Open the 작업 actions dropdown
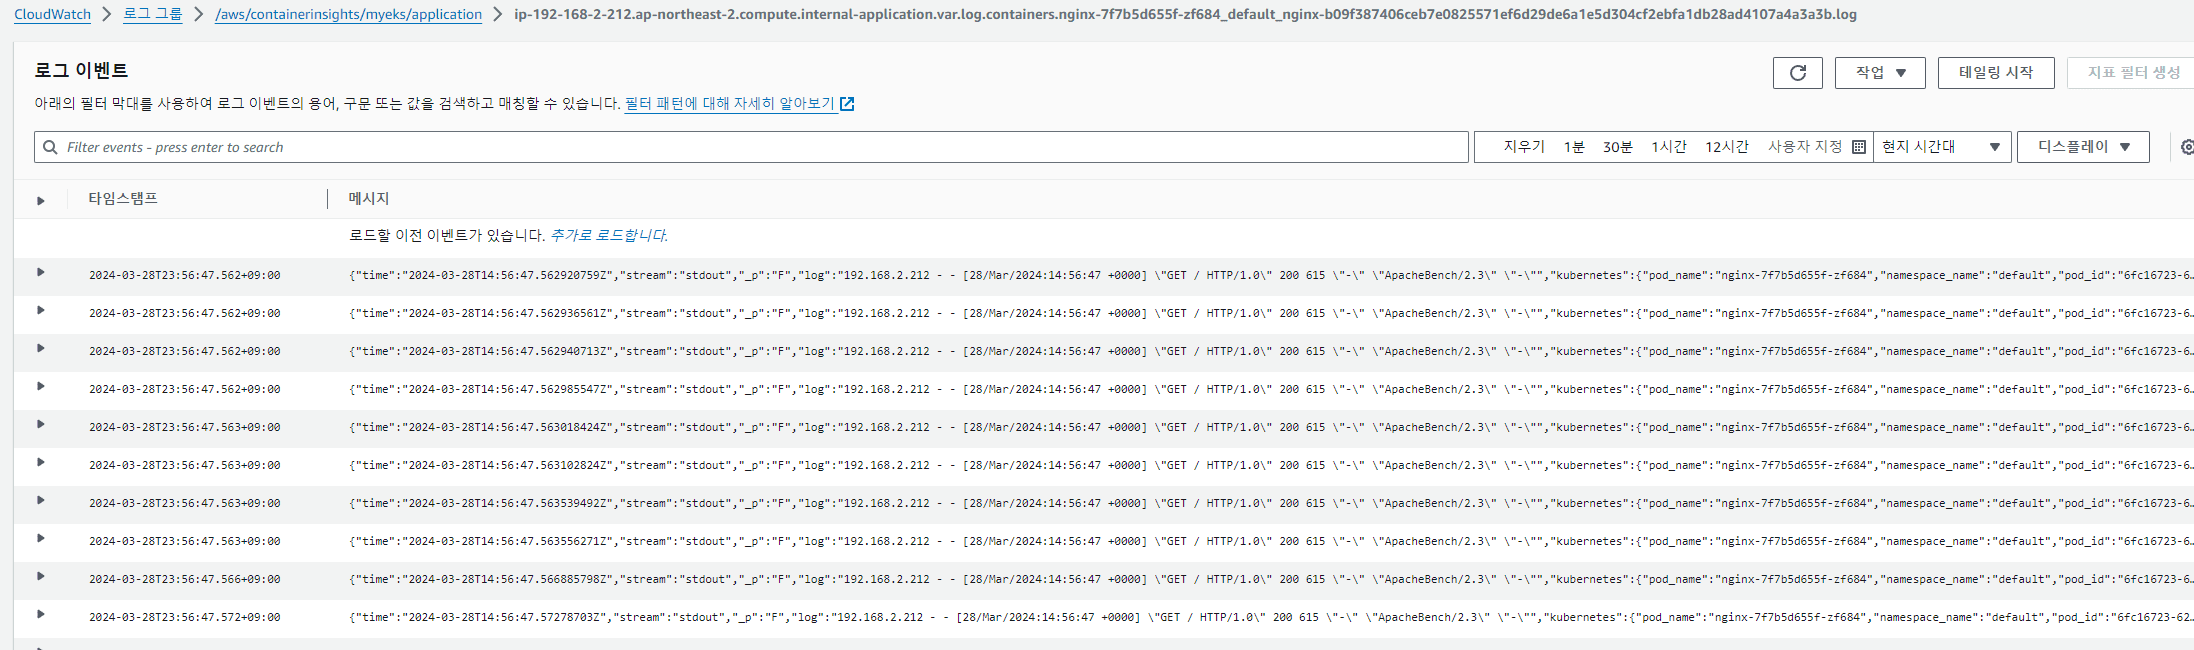The height and width of the screenshot is (650, 2194). (1879, 73)
